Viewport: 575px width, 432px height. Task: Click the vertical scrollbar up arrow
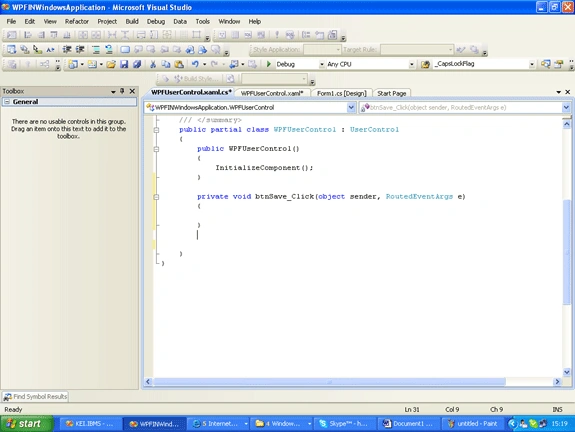pos(567,124)
